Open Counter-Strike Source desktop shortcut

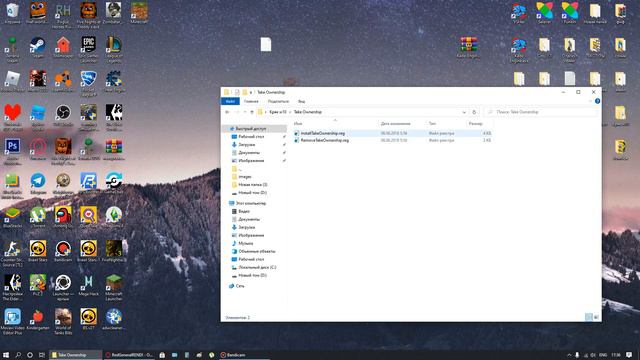point(12,253)
